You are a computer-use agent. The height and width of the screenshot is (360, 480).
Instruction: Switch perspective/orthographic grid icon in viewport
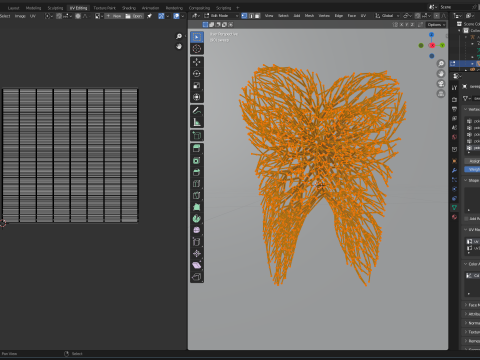441,94
